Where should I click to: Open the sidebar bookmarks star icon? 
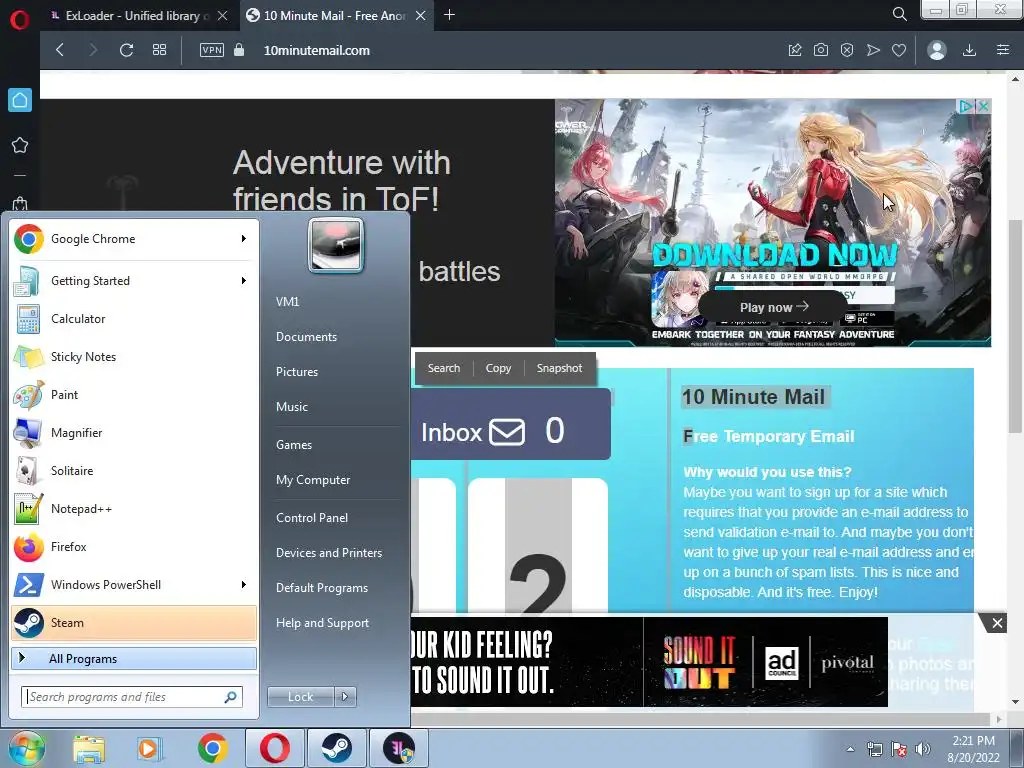point(20,145)
